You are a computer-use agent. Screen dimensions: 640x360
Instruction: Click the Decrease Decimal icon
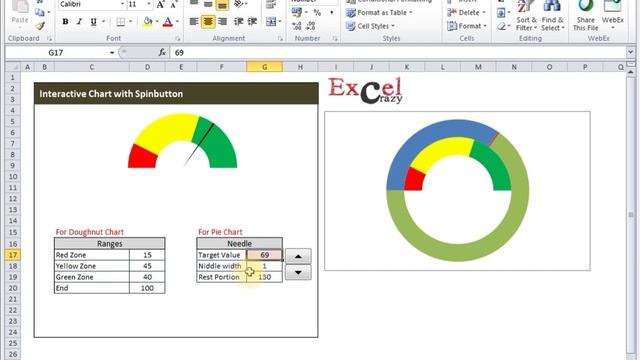point(311,26)
